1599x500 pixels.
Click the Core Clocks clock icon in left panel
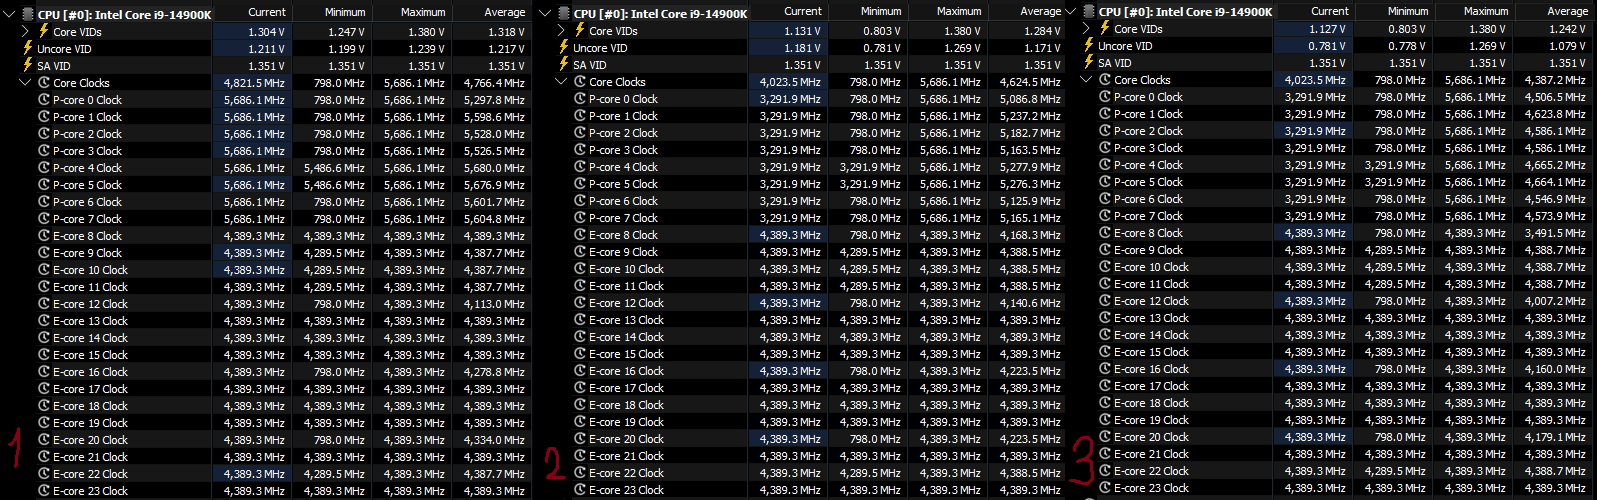[44, 83]
